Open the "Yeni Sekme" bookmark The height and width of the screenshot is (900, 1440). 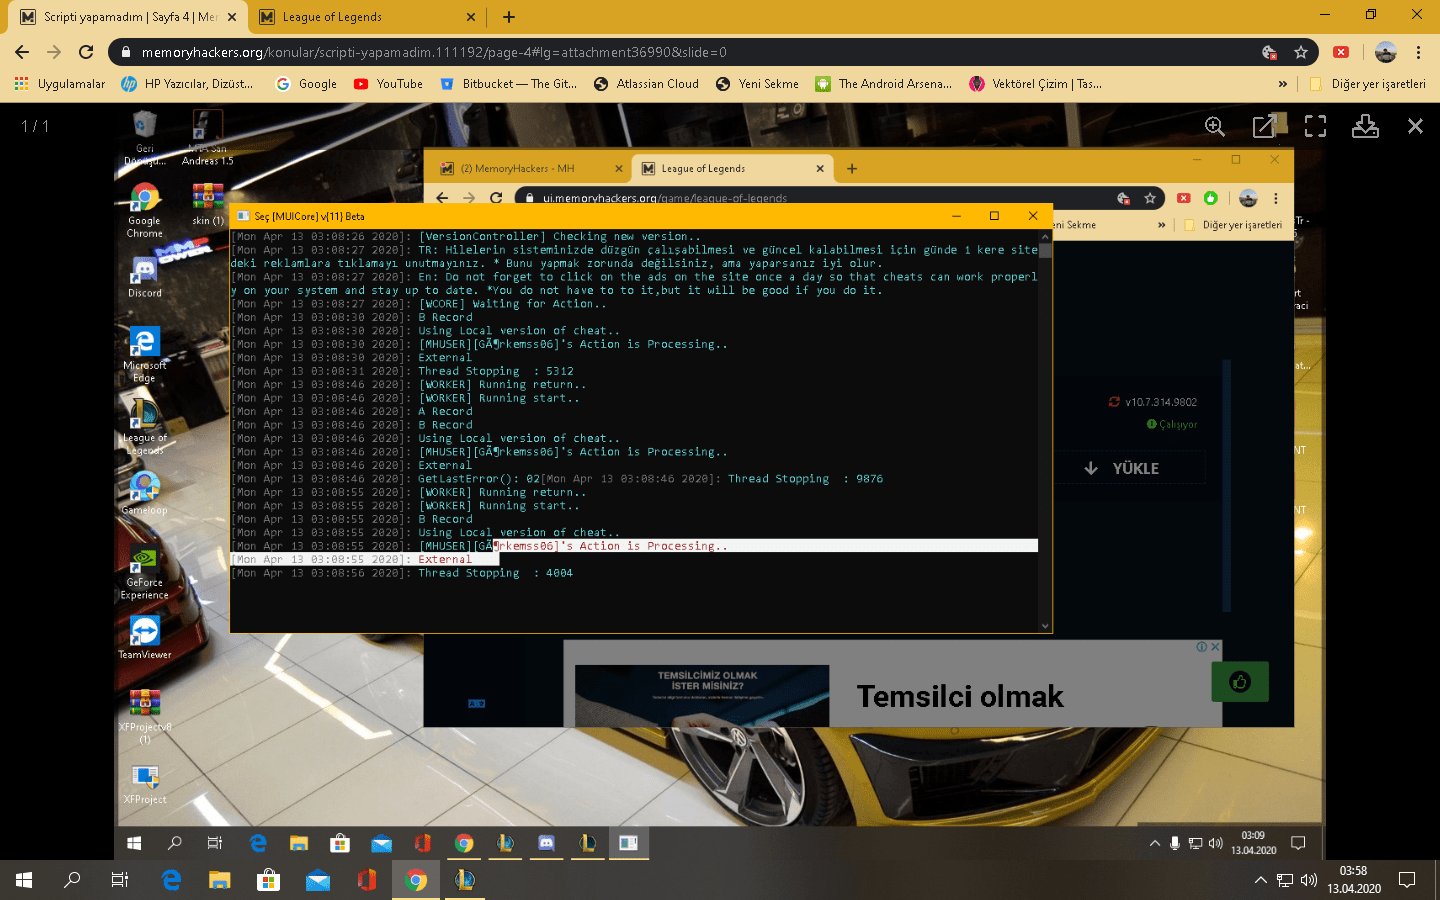(x=757, y=84)
